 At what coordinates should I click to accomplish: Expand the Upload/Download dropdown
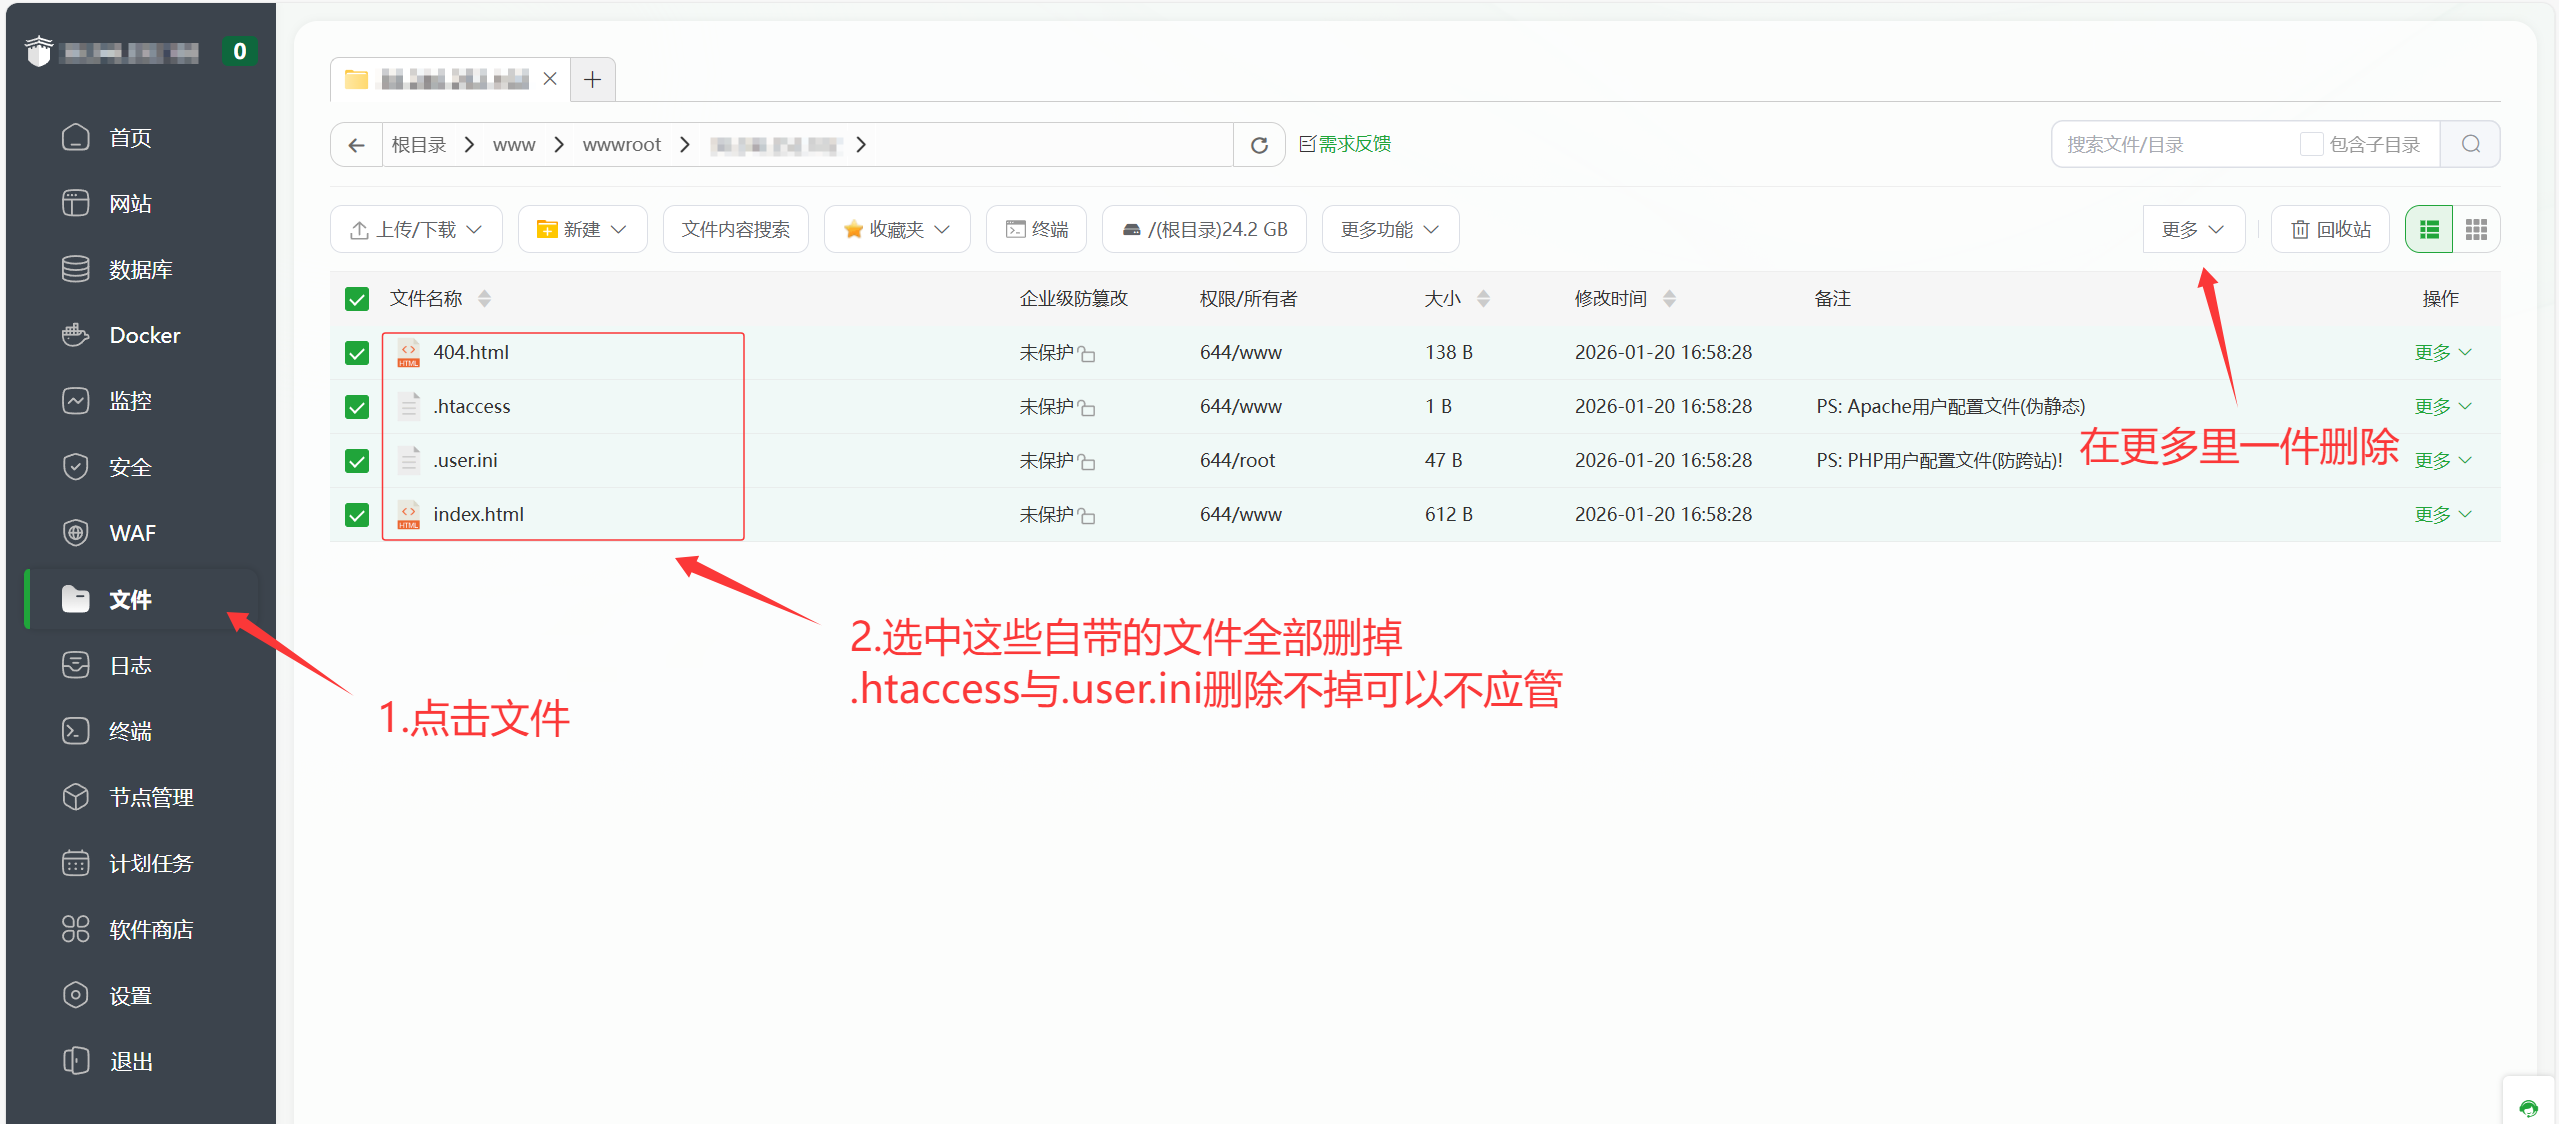[x=416, y=230]
